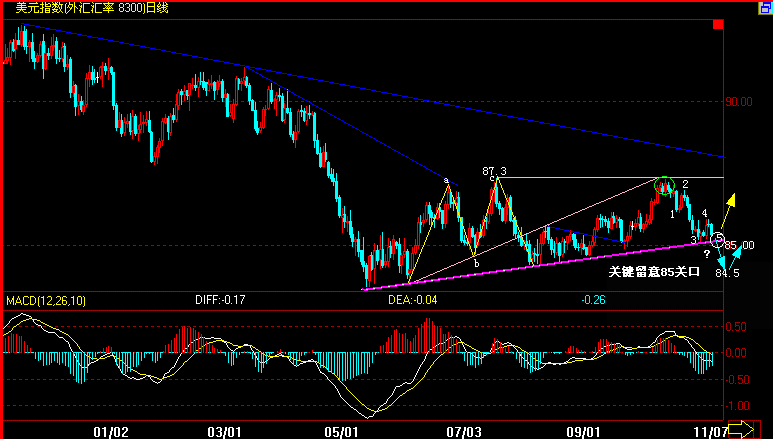Click the 0.50 MACD axis label
This screenshot has height=439, width=773.
tap(736, 327)
